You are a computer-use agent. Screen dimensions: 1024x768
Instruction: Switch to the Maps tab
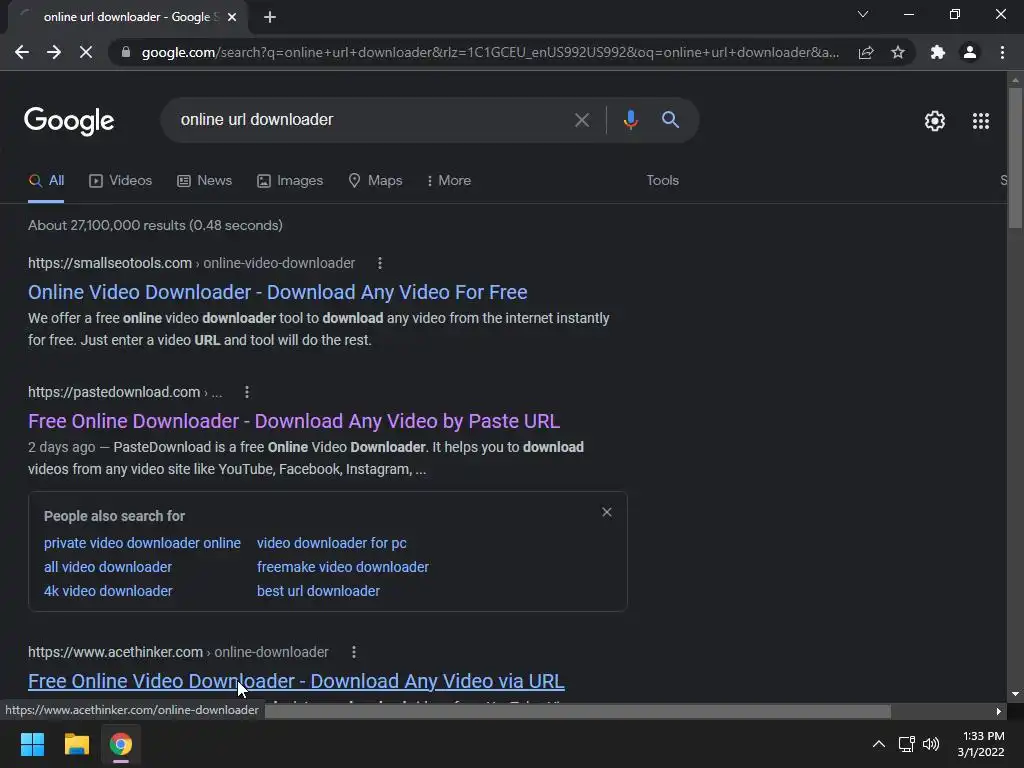[375, 181]
